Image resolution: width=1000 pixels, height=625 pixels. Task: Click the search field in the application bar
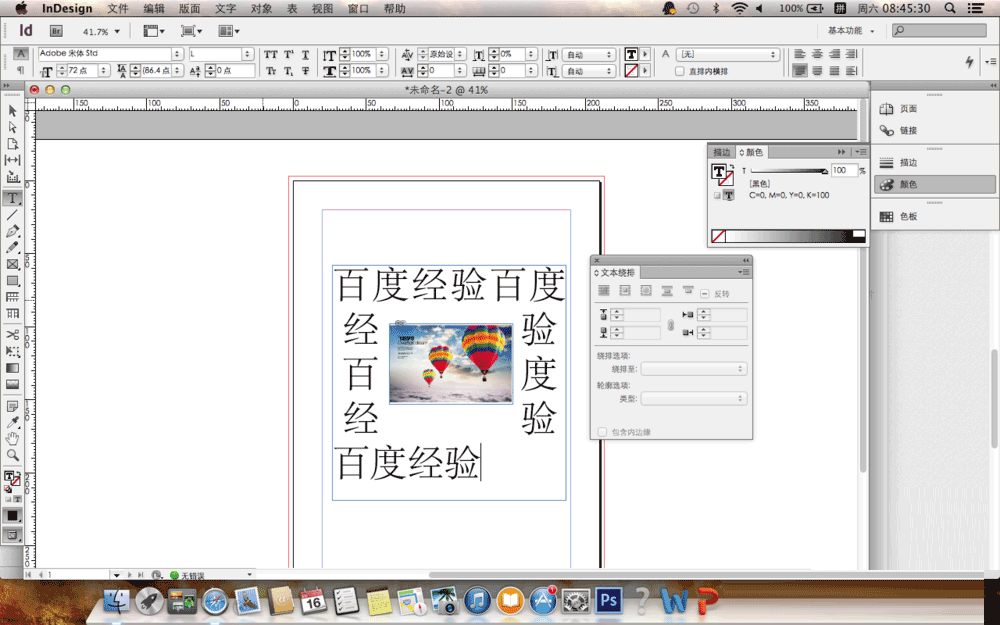pos(939,31)
